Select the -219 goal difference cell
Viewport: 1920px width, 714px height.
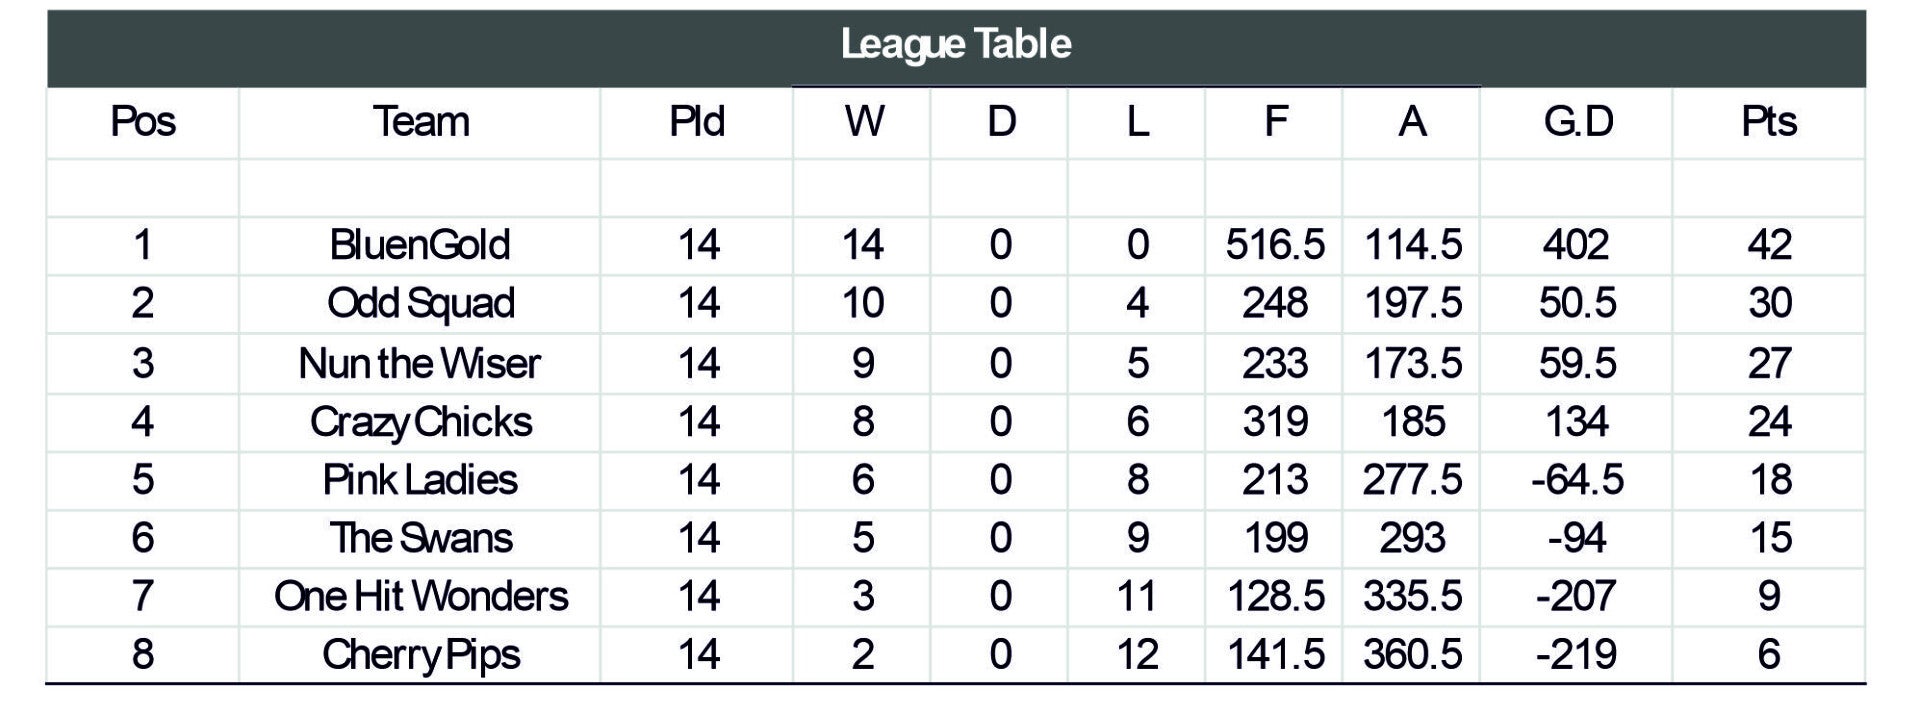1577,655
